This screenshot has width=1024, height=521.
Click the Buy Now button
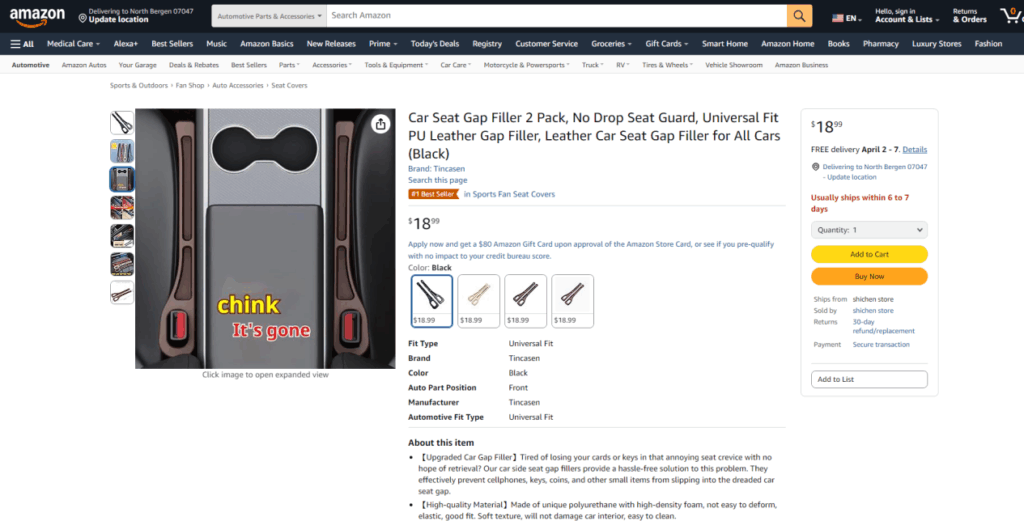(869, 276)
